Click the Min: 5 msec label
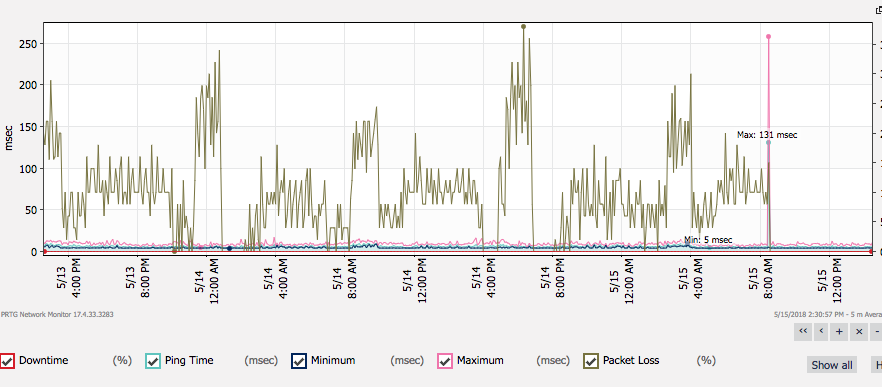Image resolution: width=882 pixels, height=387 pixels. (708, 240)
